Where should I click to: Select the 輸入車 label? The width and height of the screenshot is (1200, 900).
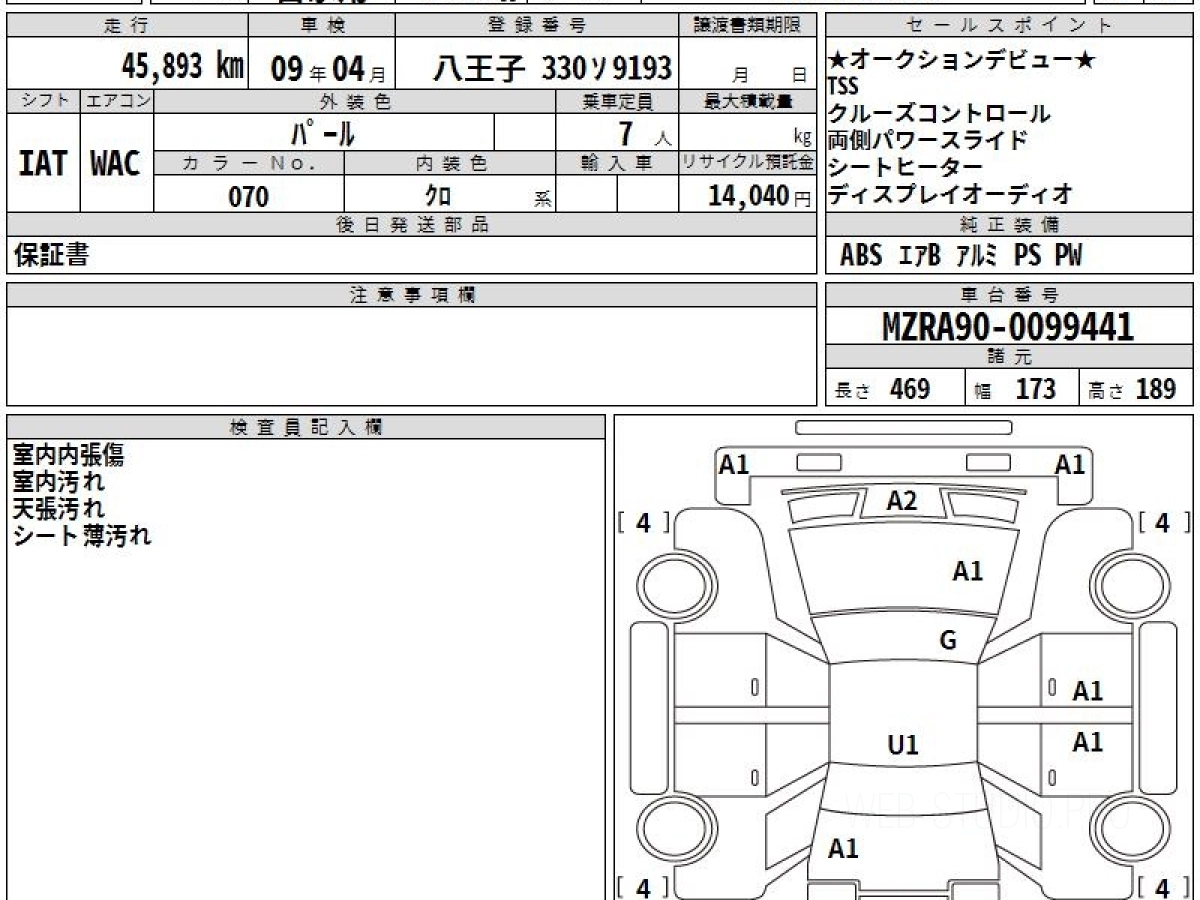click(x=617, y=163)
